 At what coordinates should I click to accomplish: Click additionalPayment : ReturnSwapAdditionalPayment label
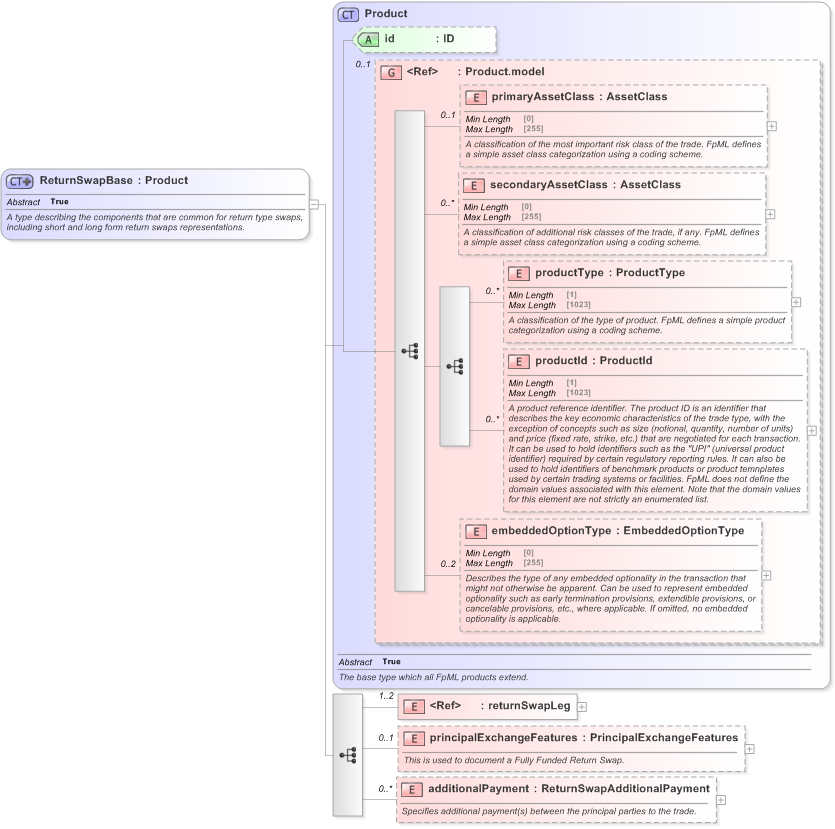pos(569,789)
